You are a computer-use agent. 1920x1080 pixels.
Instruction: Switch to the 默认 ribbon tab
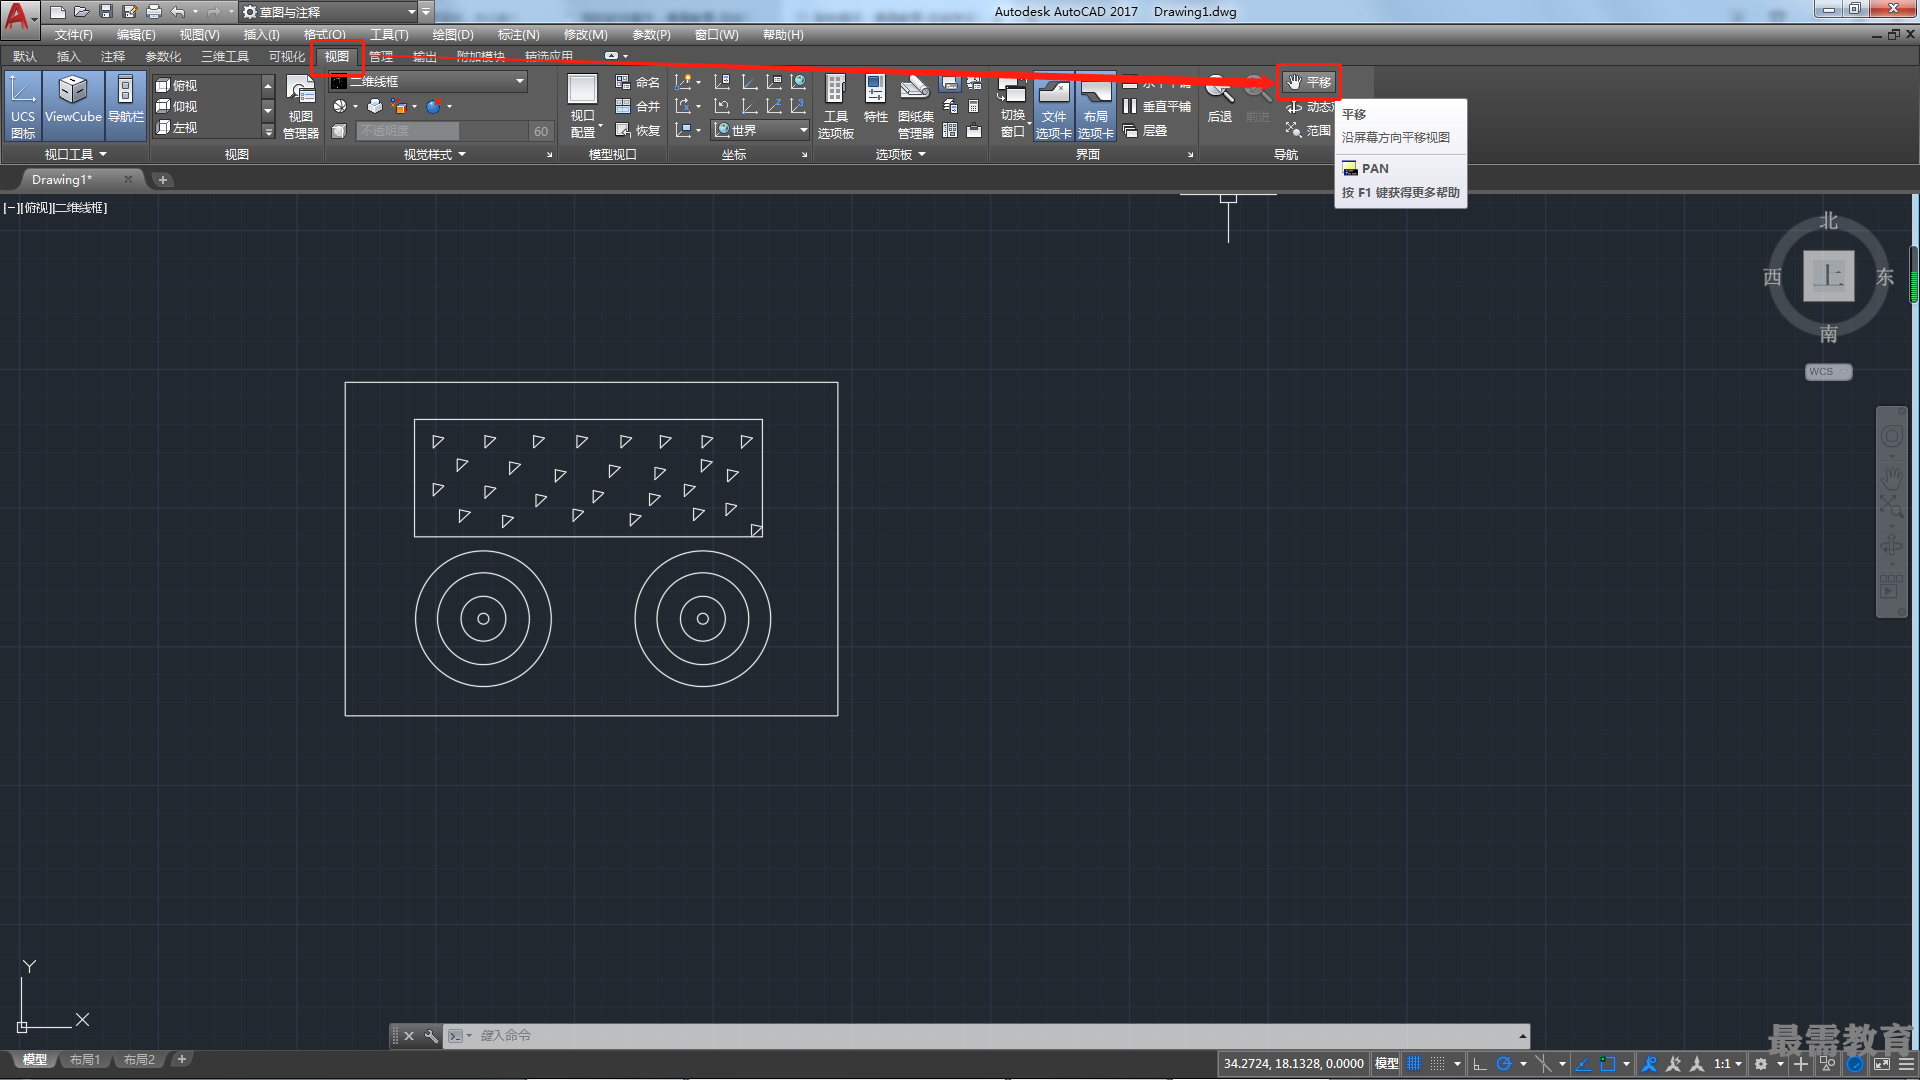coord(25,56)
